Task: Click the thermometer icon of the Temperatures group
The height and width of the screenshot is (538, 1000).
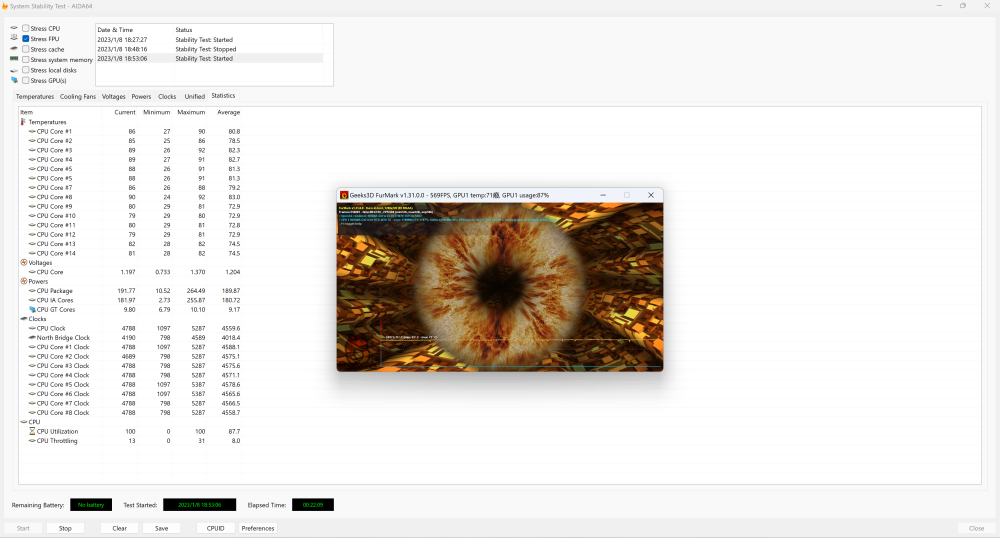Action: point(24,122)
